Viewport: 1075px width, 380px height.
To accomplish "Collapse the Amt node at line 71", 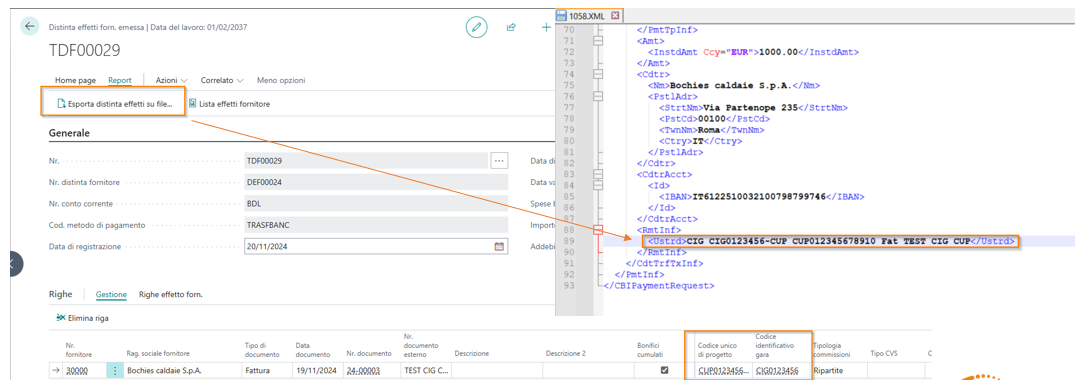I will coord(598,41).
